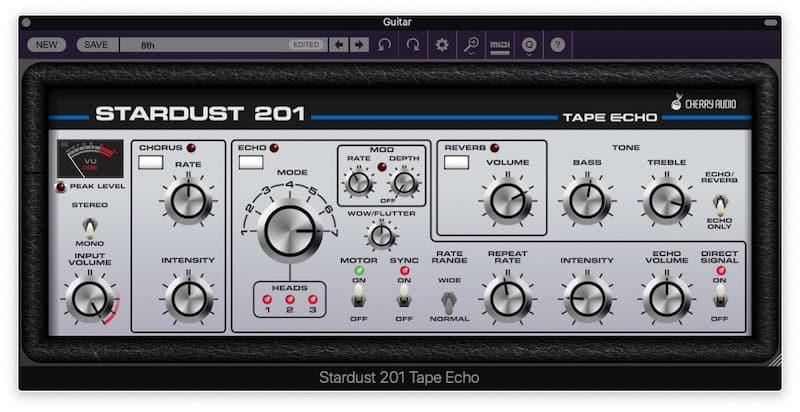The image size is (800, 412).
Task: Click the Mod section red LED
Action: pyautogui.click(x=381, y=167)
